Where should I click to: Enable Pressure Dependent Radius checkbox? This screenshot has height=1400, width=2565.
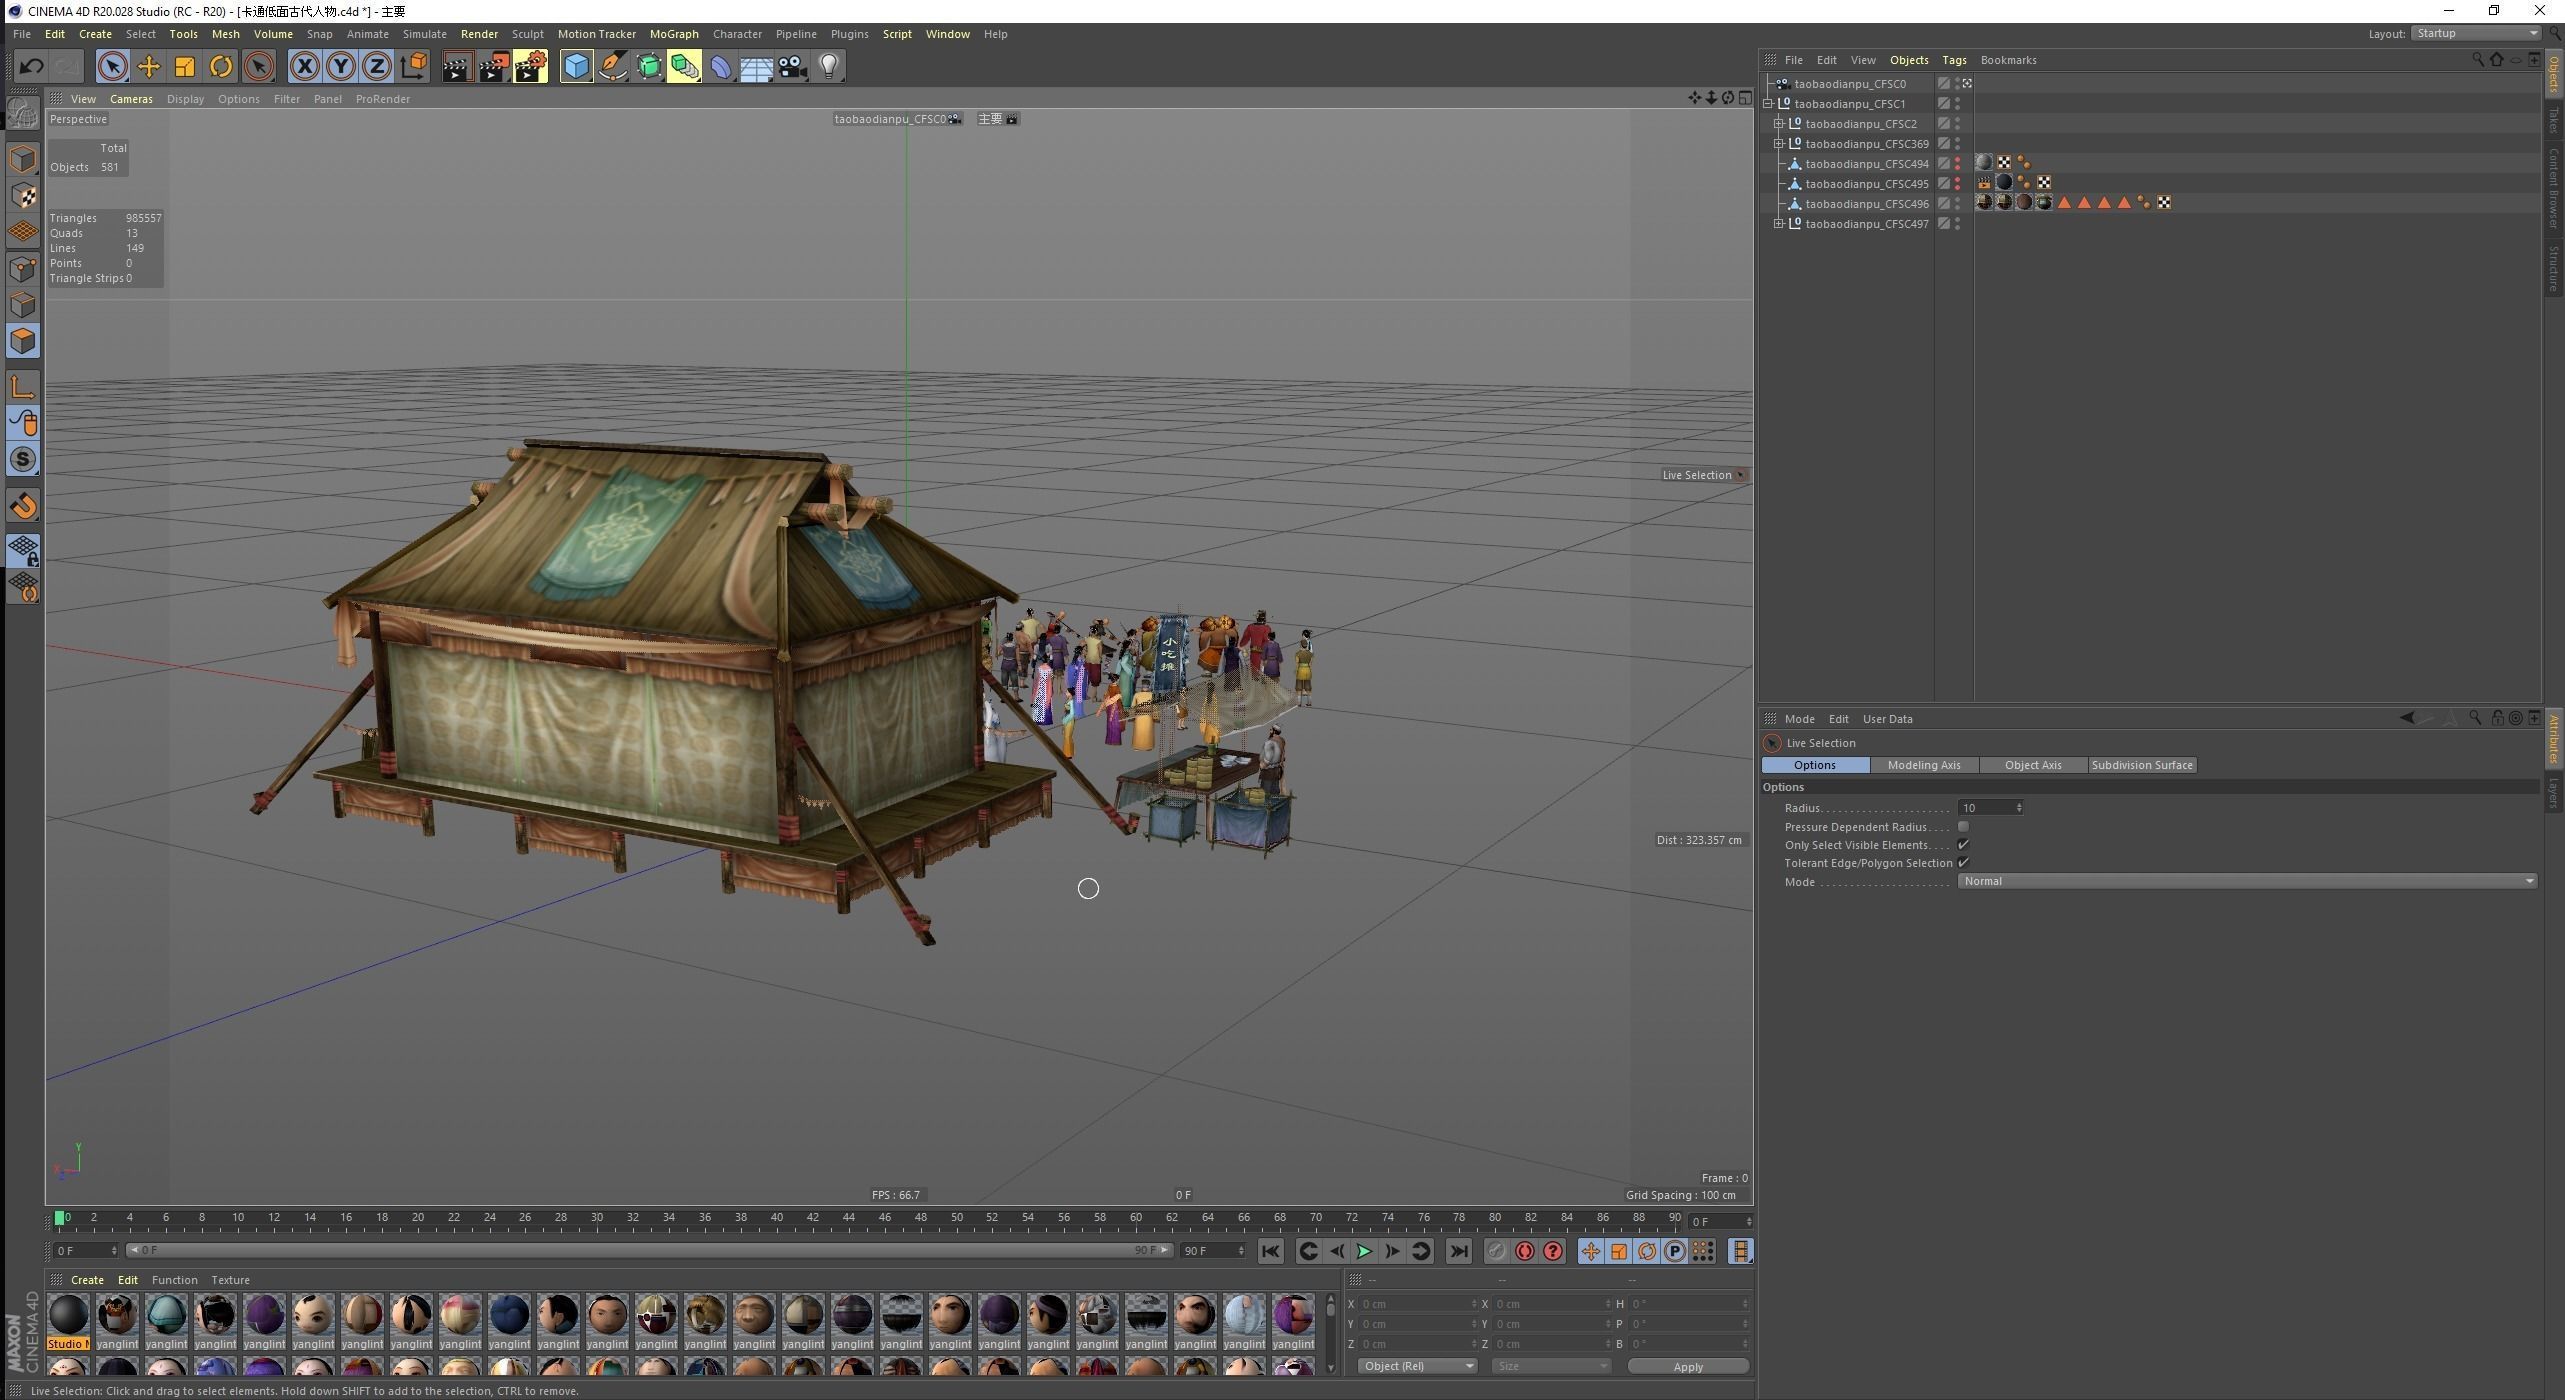coord(1963,827)
